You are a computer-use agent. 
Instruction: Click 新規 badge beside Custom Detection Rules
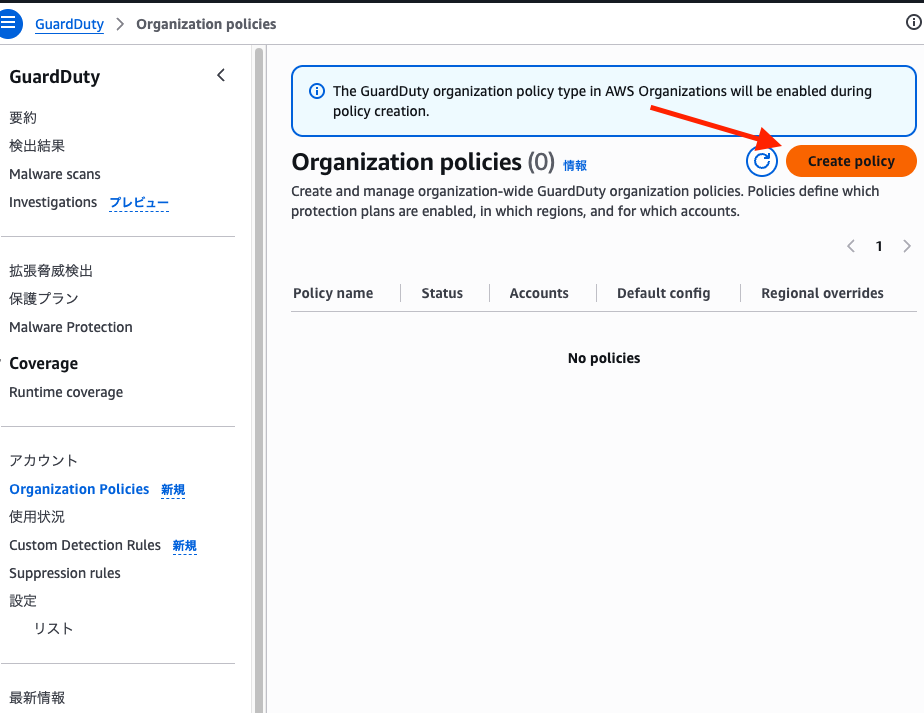tap(184, 546)
